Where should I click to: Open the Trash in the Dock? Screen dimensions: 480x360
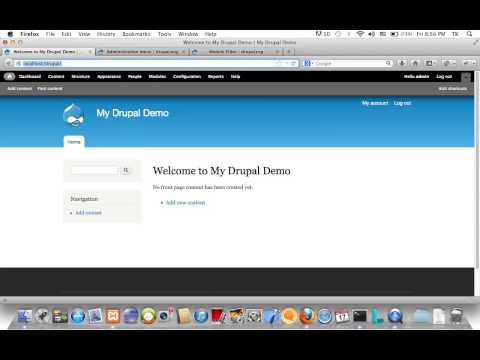456,316
